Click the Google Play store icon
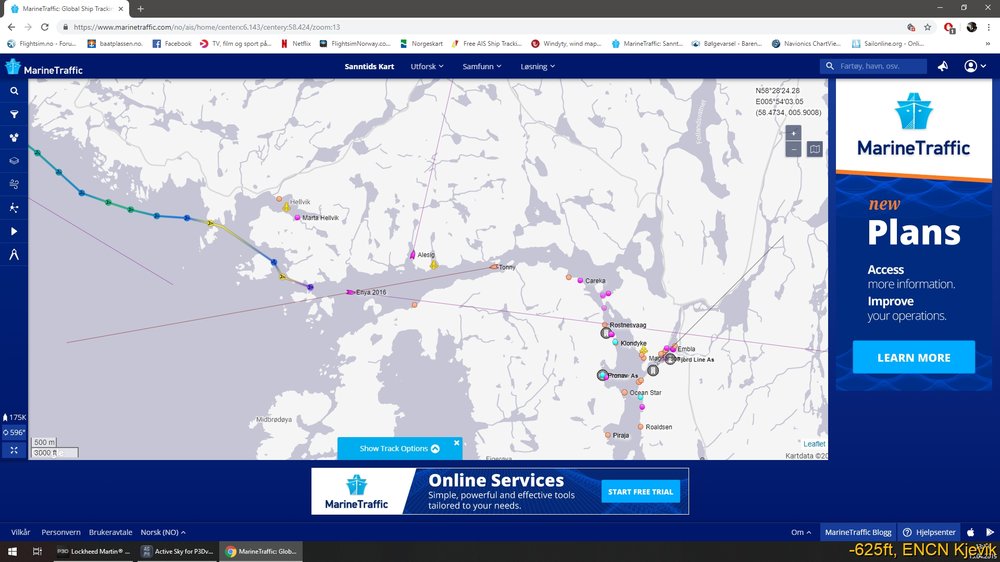The width and height of the screenshot is (1000, 562). (x=990, y=532)
